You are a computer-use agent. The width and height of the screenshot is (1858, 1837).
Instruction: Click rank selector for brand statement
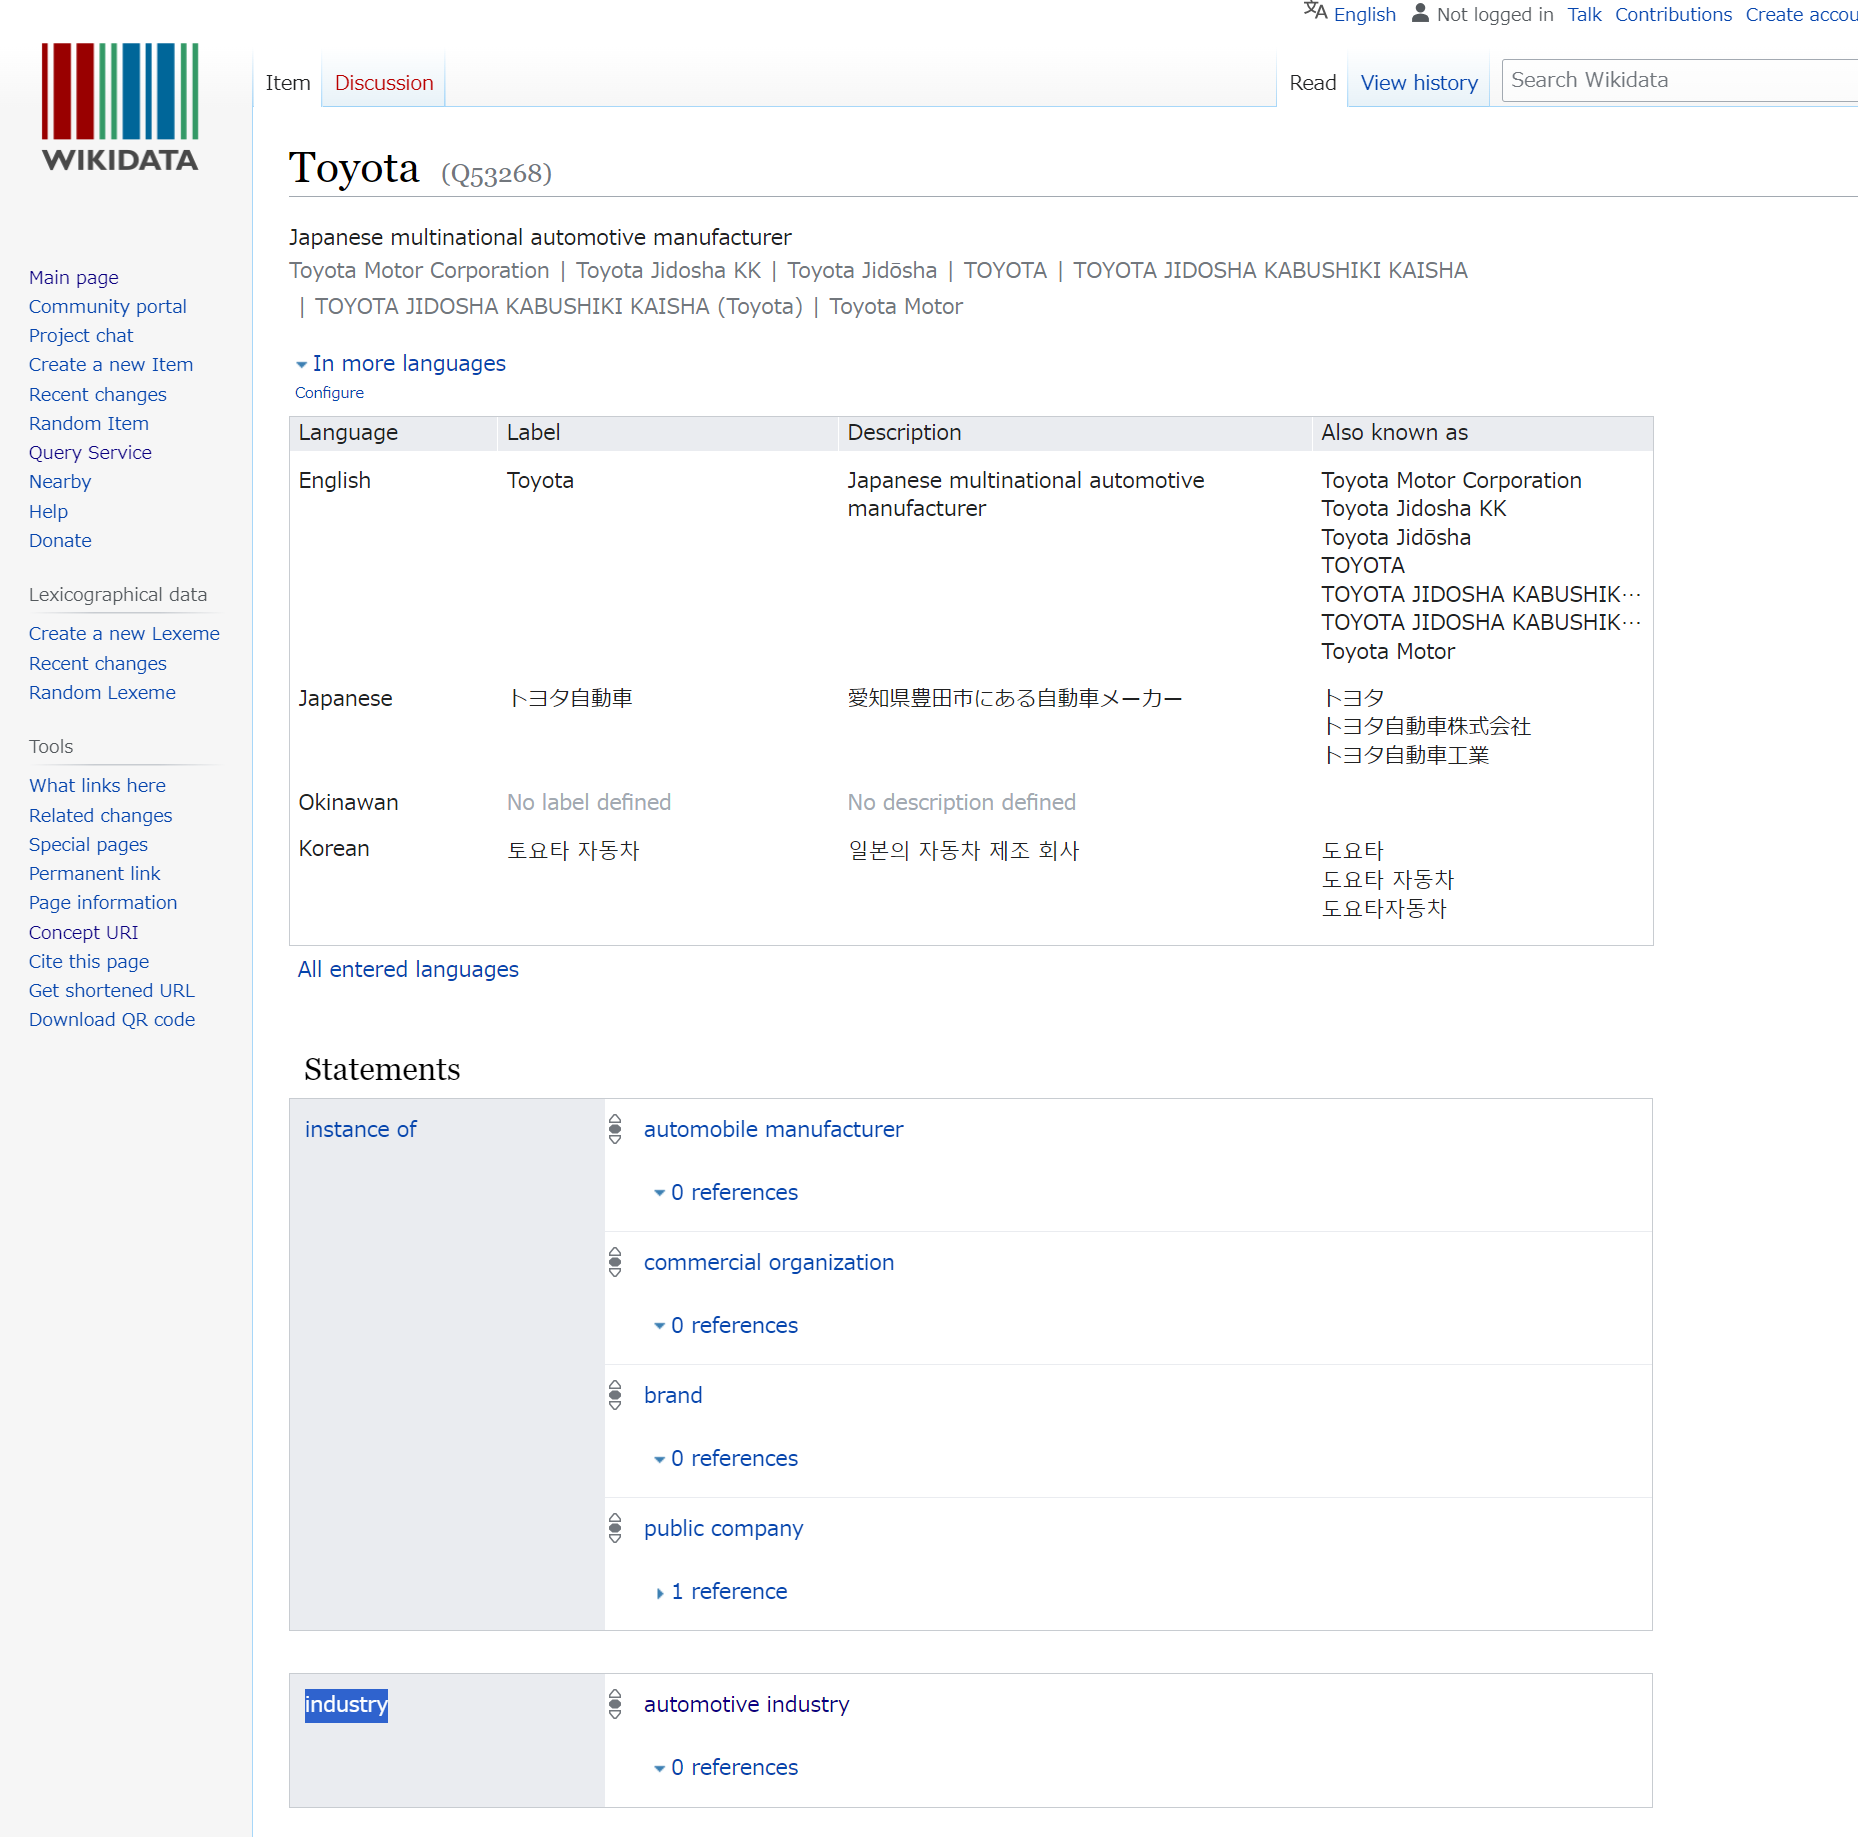pyautogui.click(x=615, y=1395)
